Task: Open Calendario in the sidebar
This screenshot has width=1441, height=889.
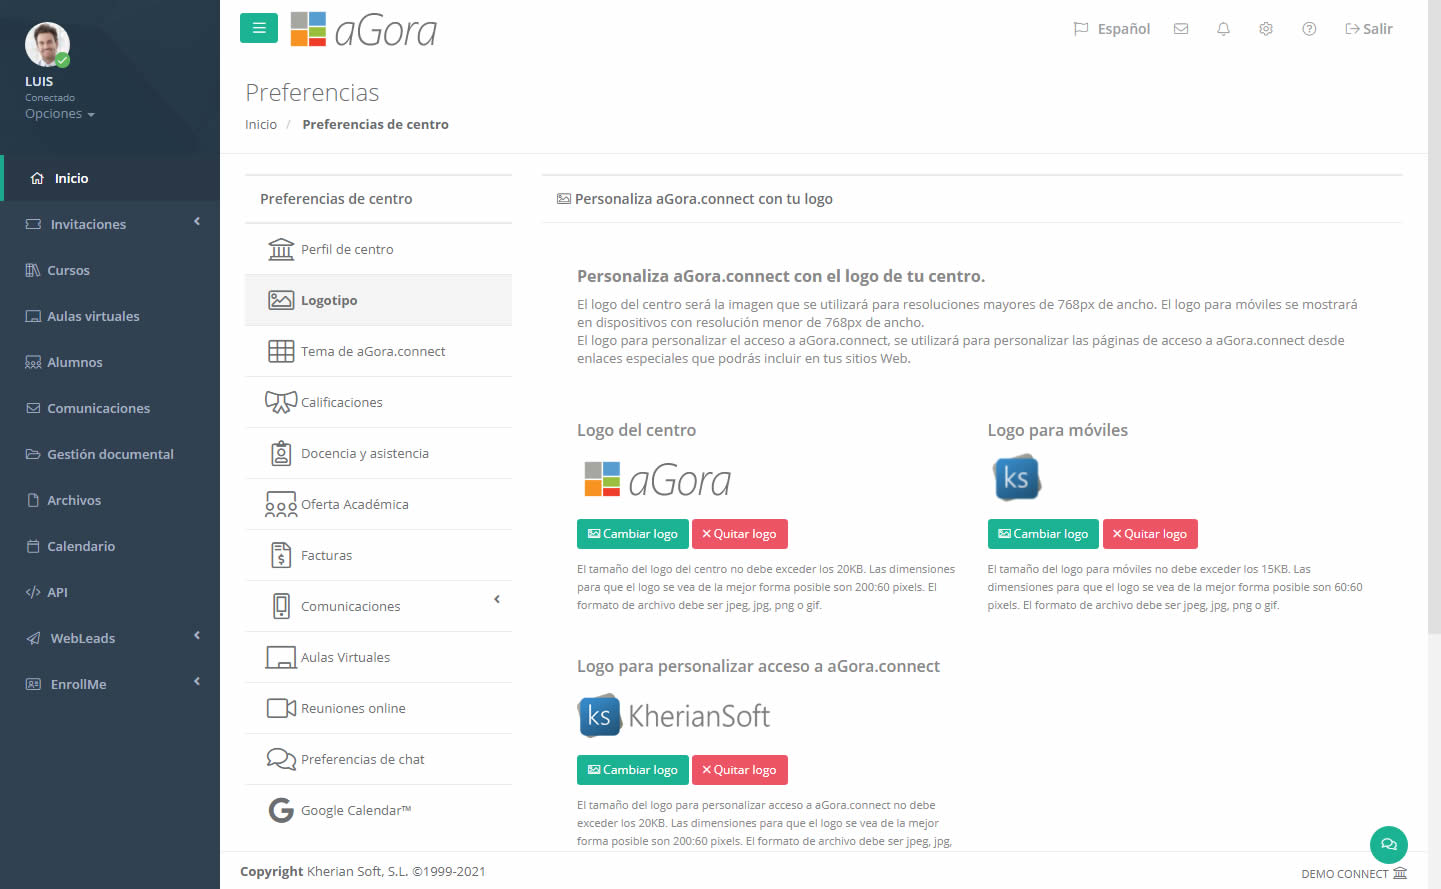Action: (110, 546)
